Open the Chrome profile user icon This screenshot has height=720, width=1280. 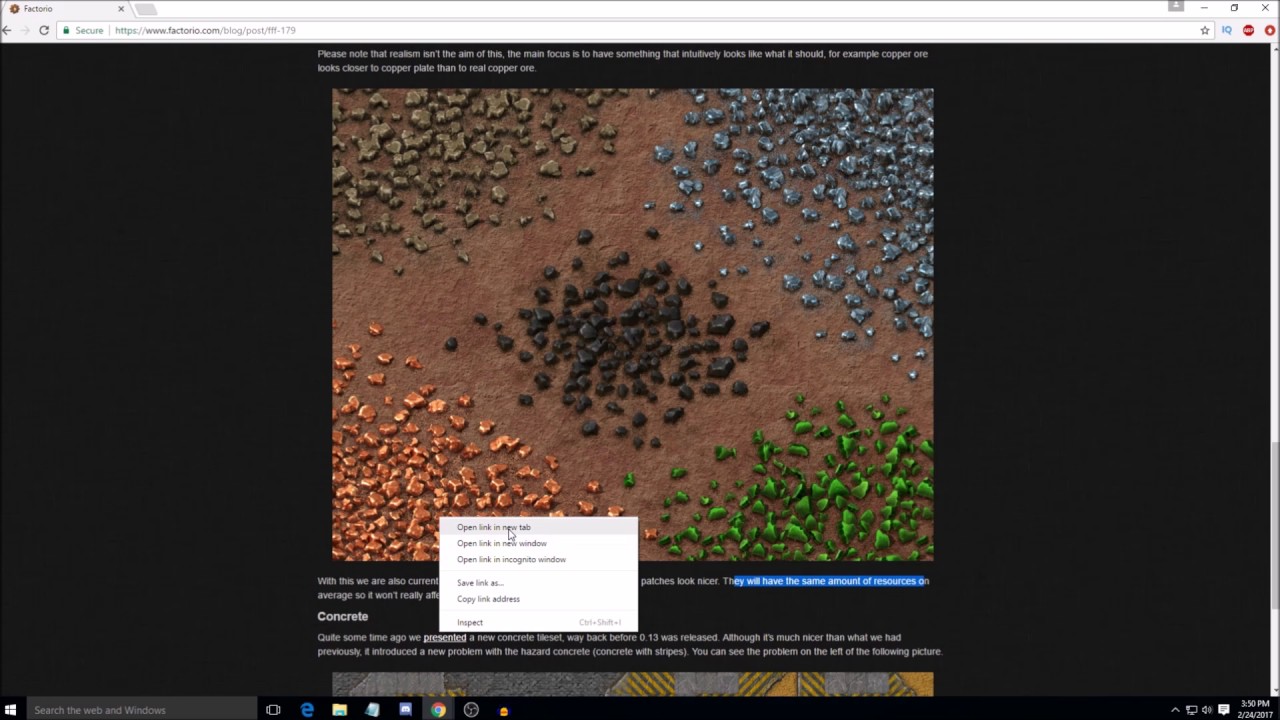pos(1176,7)
